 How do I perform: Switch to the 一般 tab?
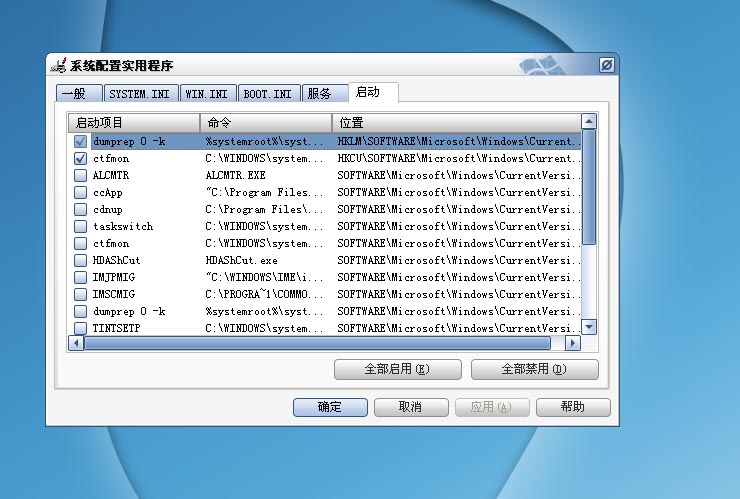click(79, 93)
